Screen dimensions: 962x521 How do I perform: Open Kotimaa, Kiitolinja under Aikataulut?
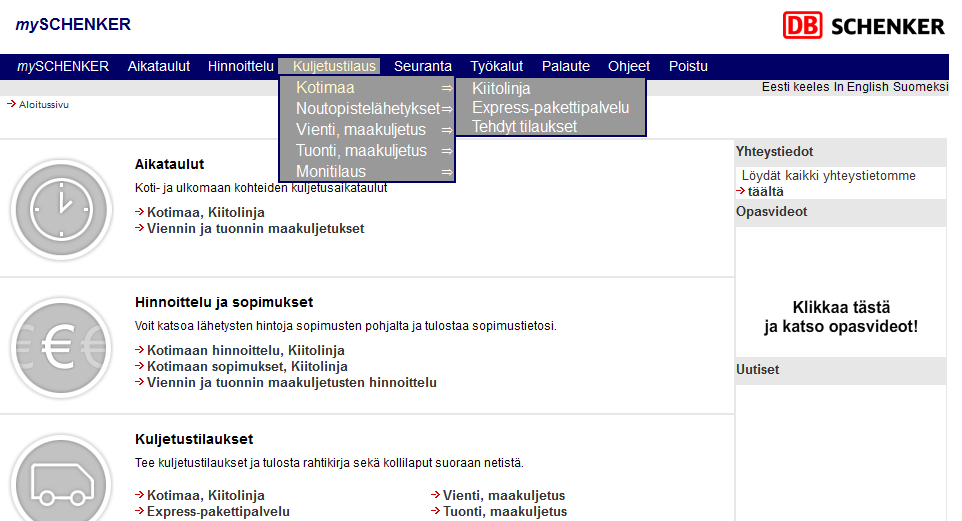click(x=206, y=212)
